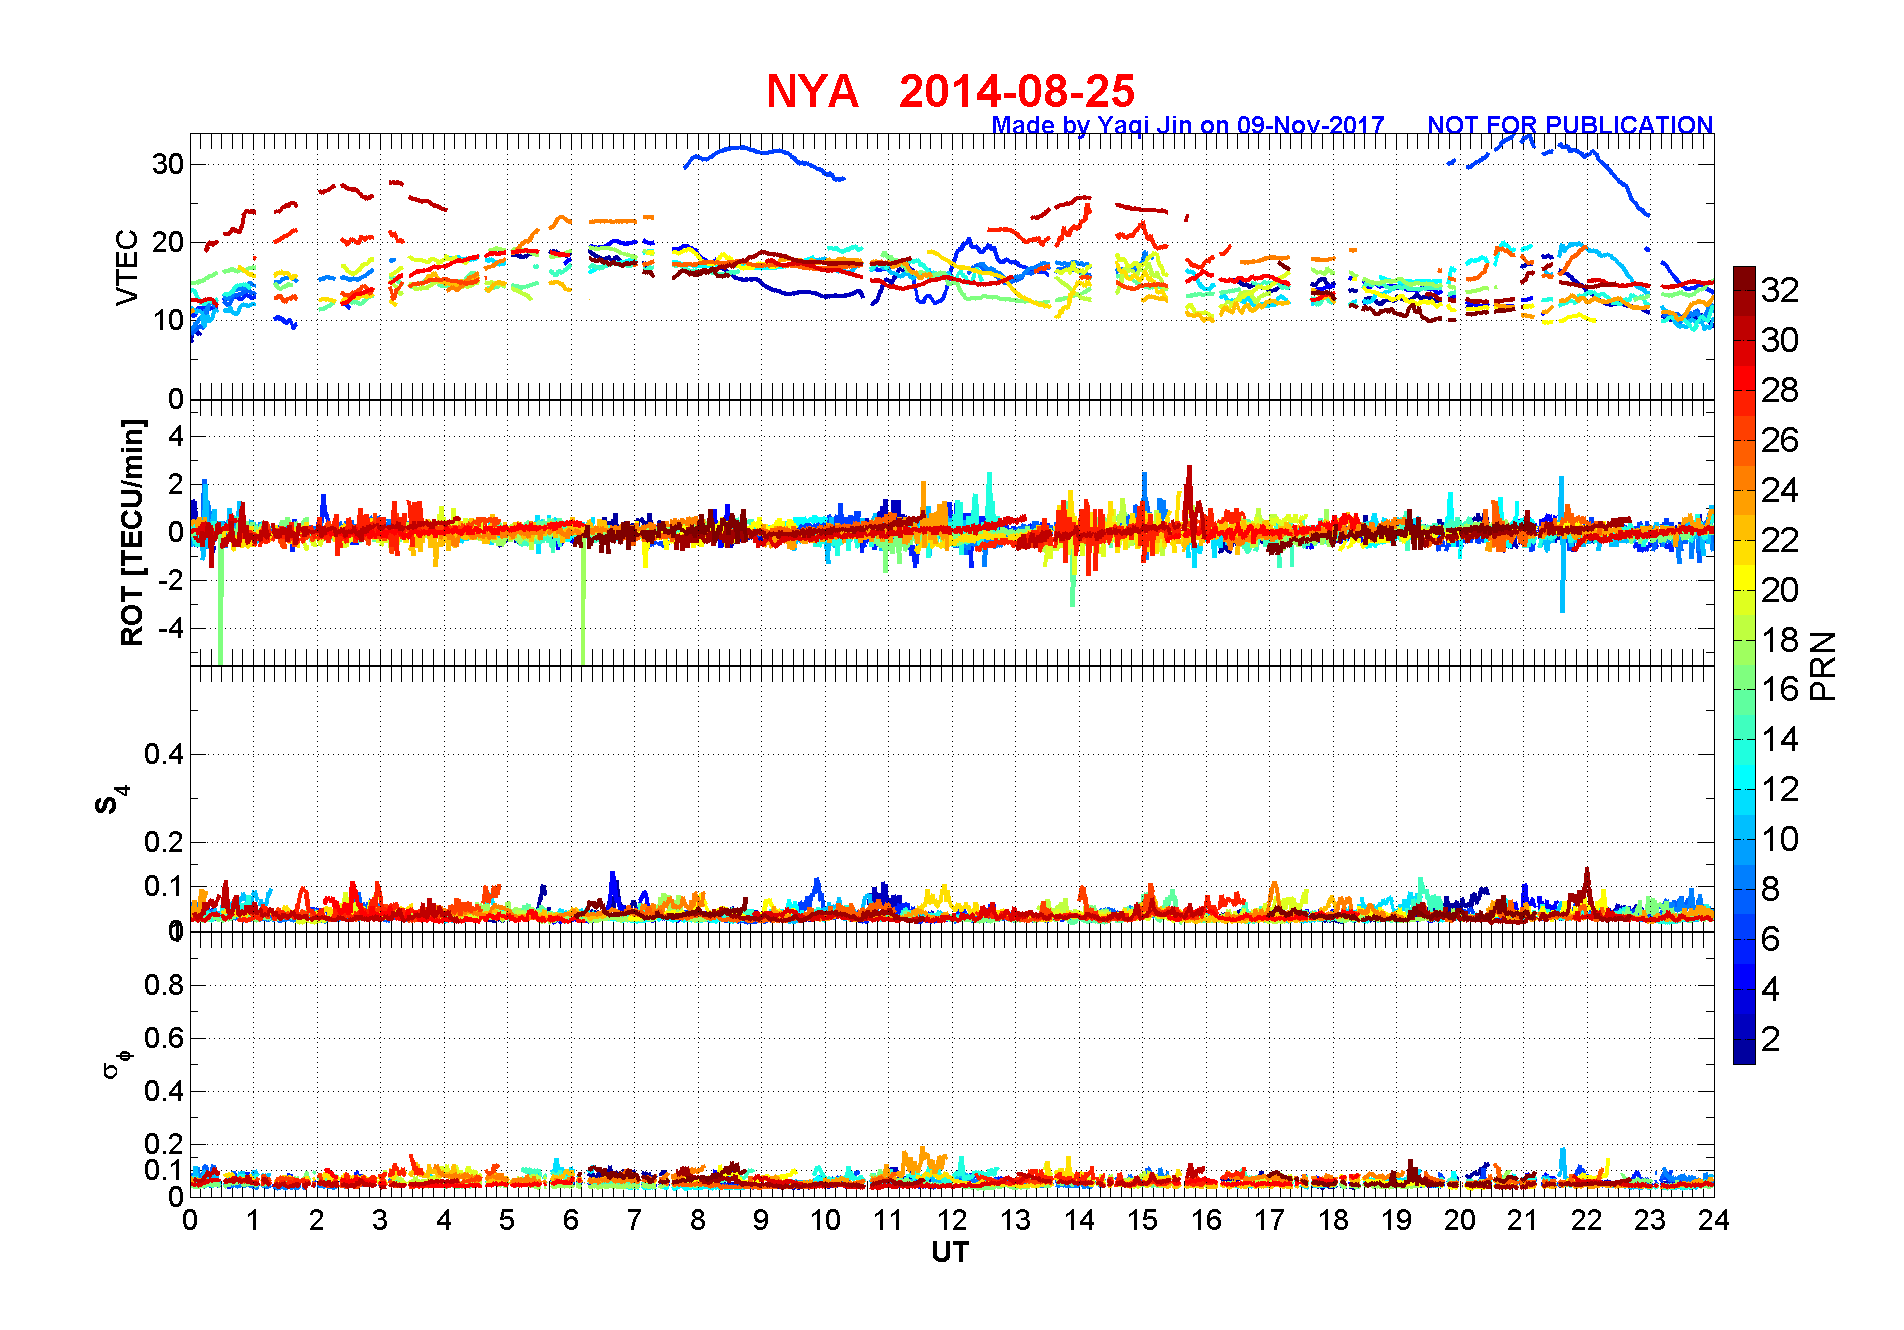Viewport: 1904px width, 1330px height.
Task: Click the "NOT FOR PUBLICATION" notice
Action: tap(1570, 125)
